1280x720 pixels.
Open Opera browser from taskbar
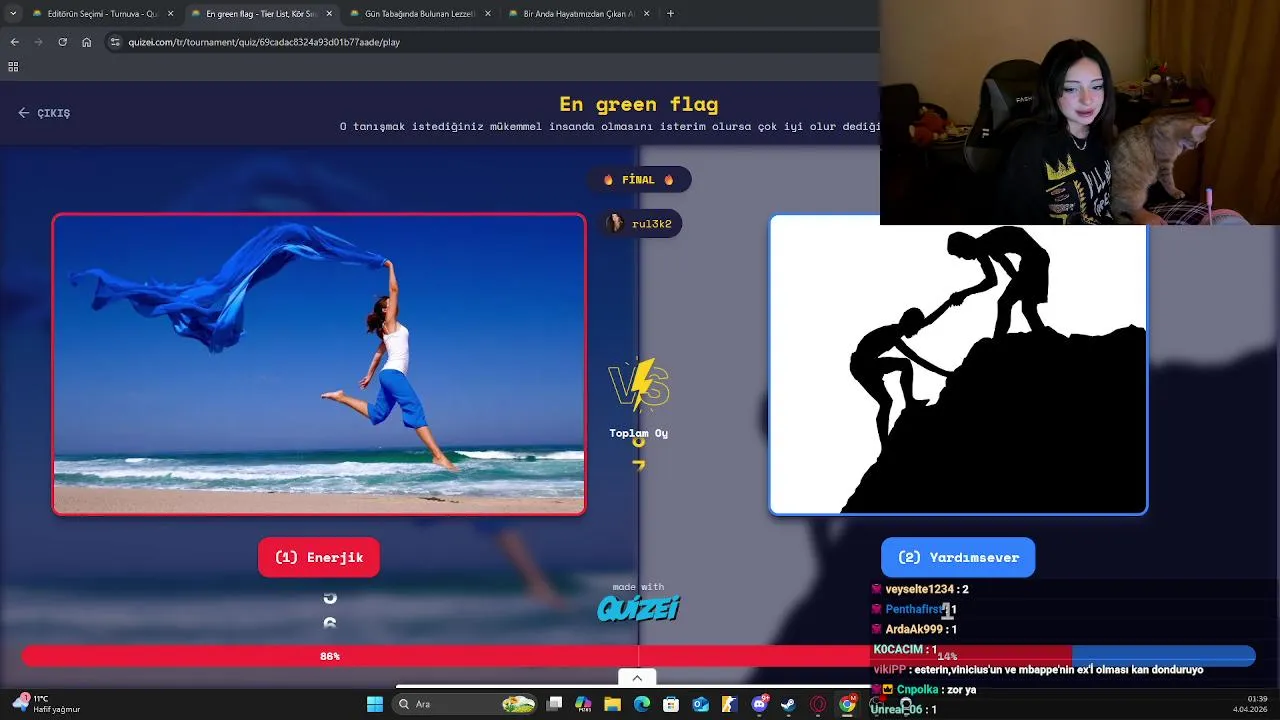pos(818,704)
